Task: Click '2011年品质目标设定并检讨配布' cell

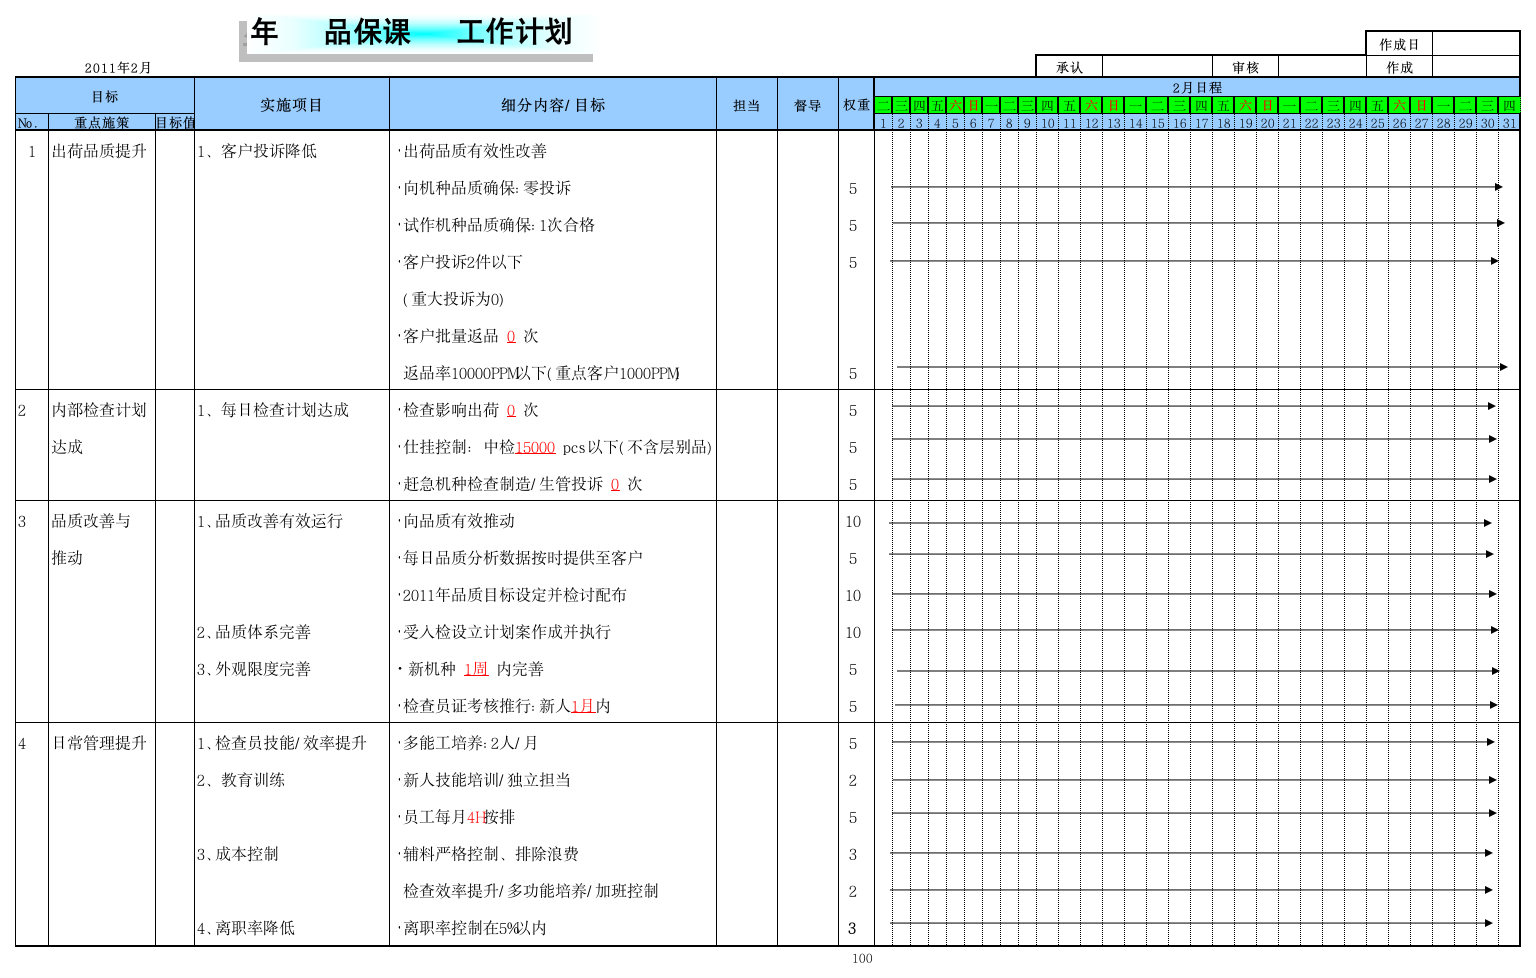Action: click(x=513, y=595)
